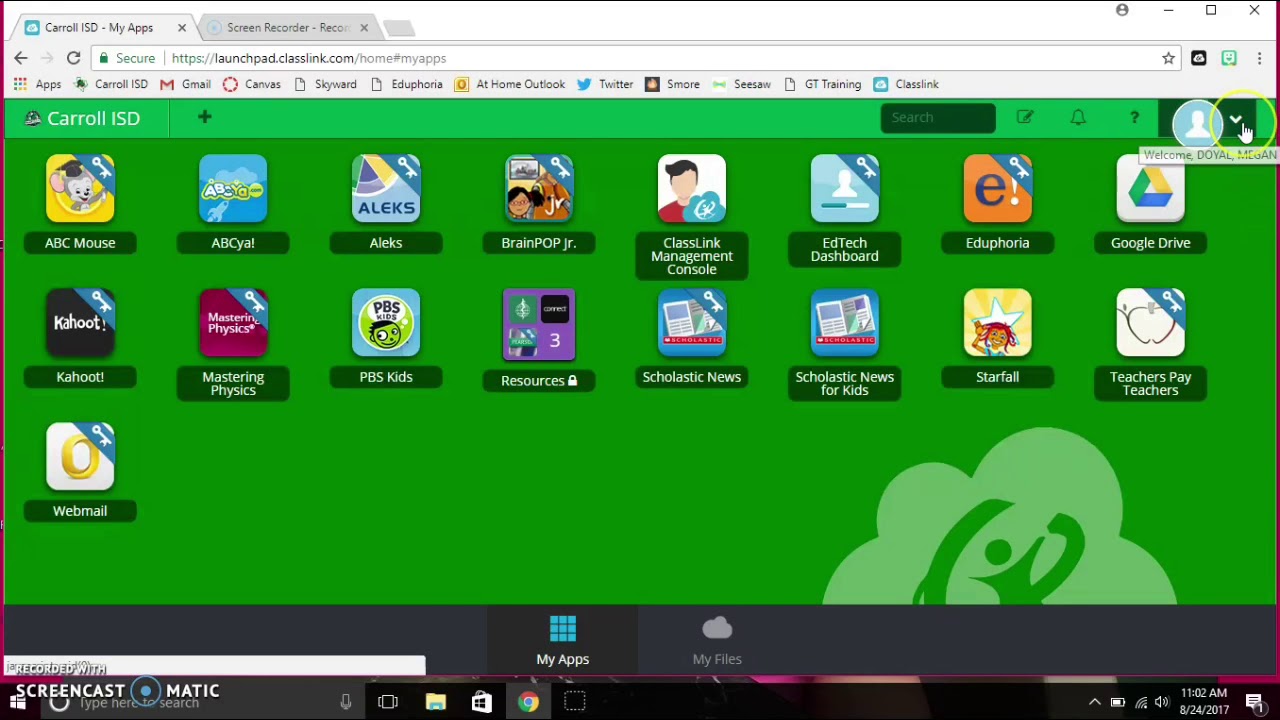1280x720 pixels.
Task: Launch the ABCya! app
Action: 233,189
